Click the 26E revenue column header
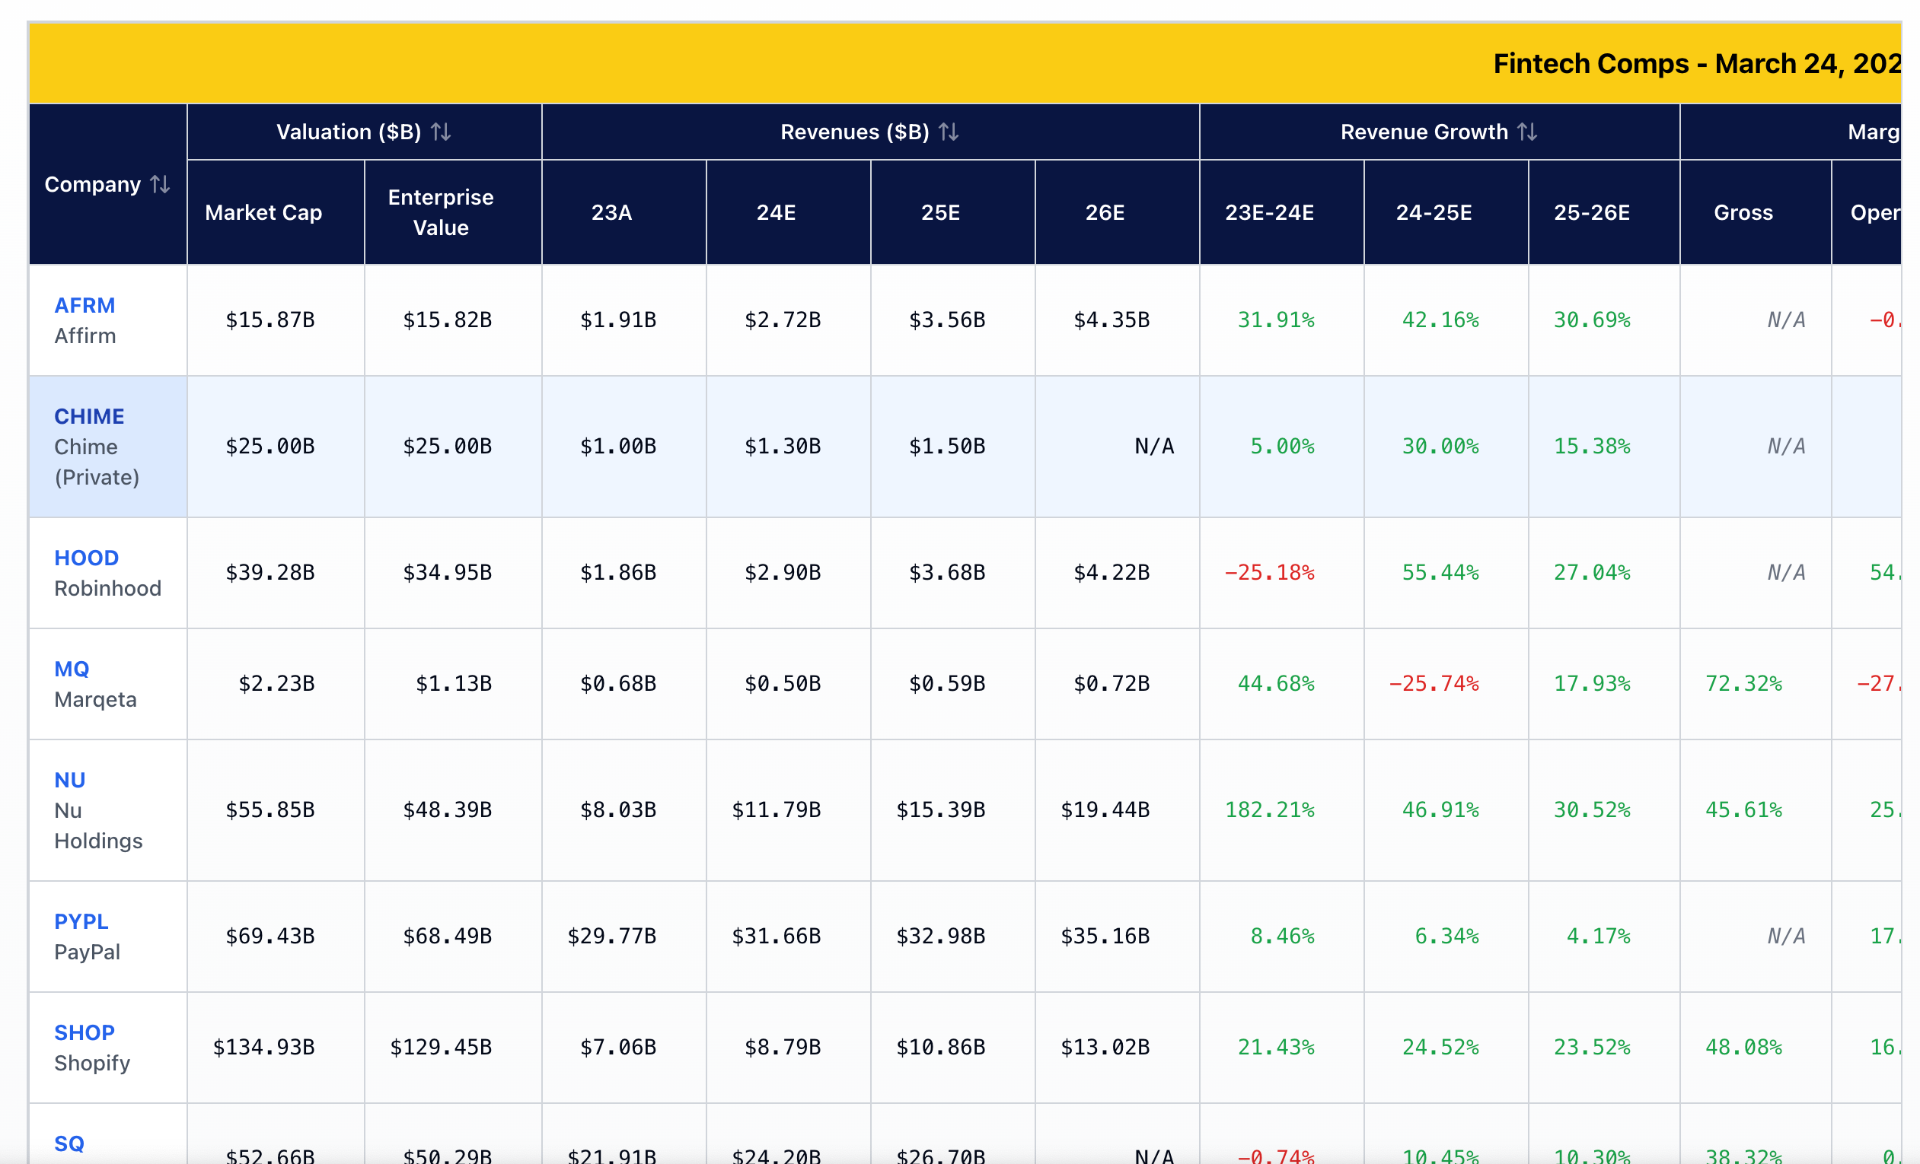Viewport: 1920px width, 1164px height. (1104, 213)
